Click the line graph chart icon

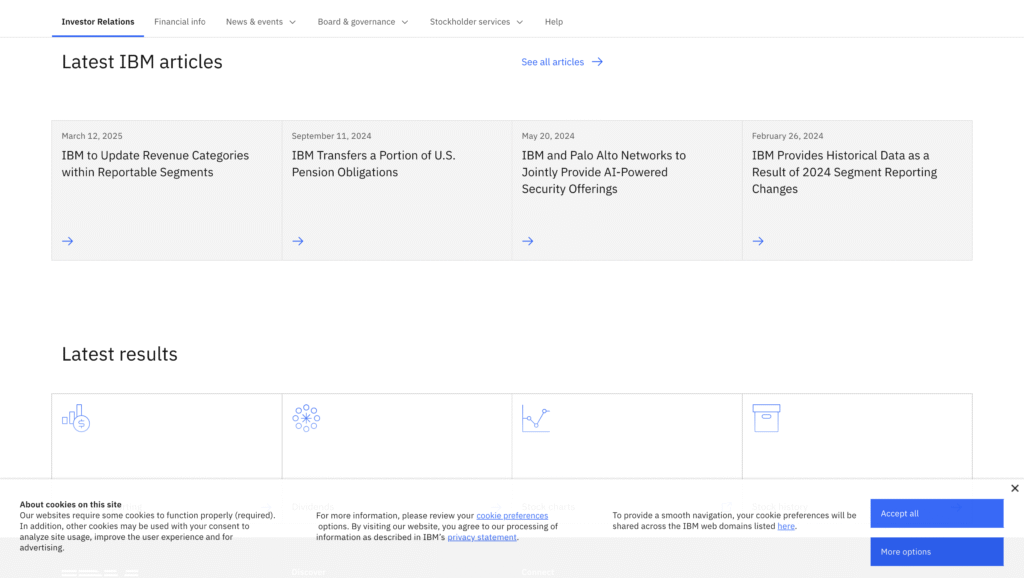(x=536, y=418)
